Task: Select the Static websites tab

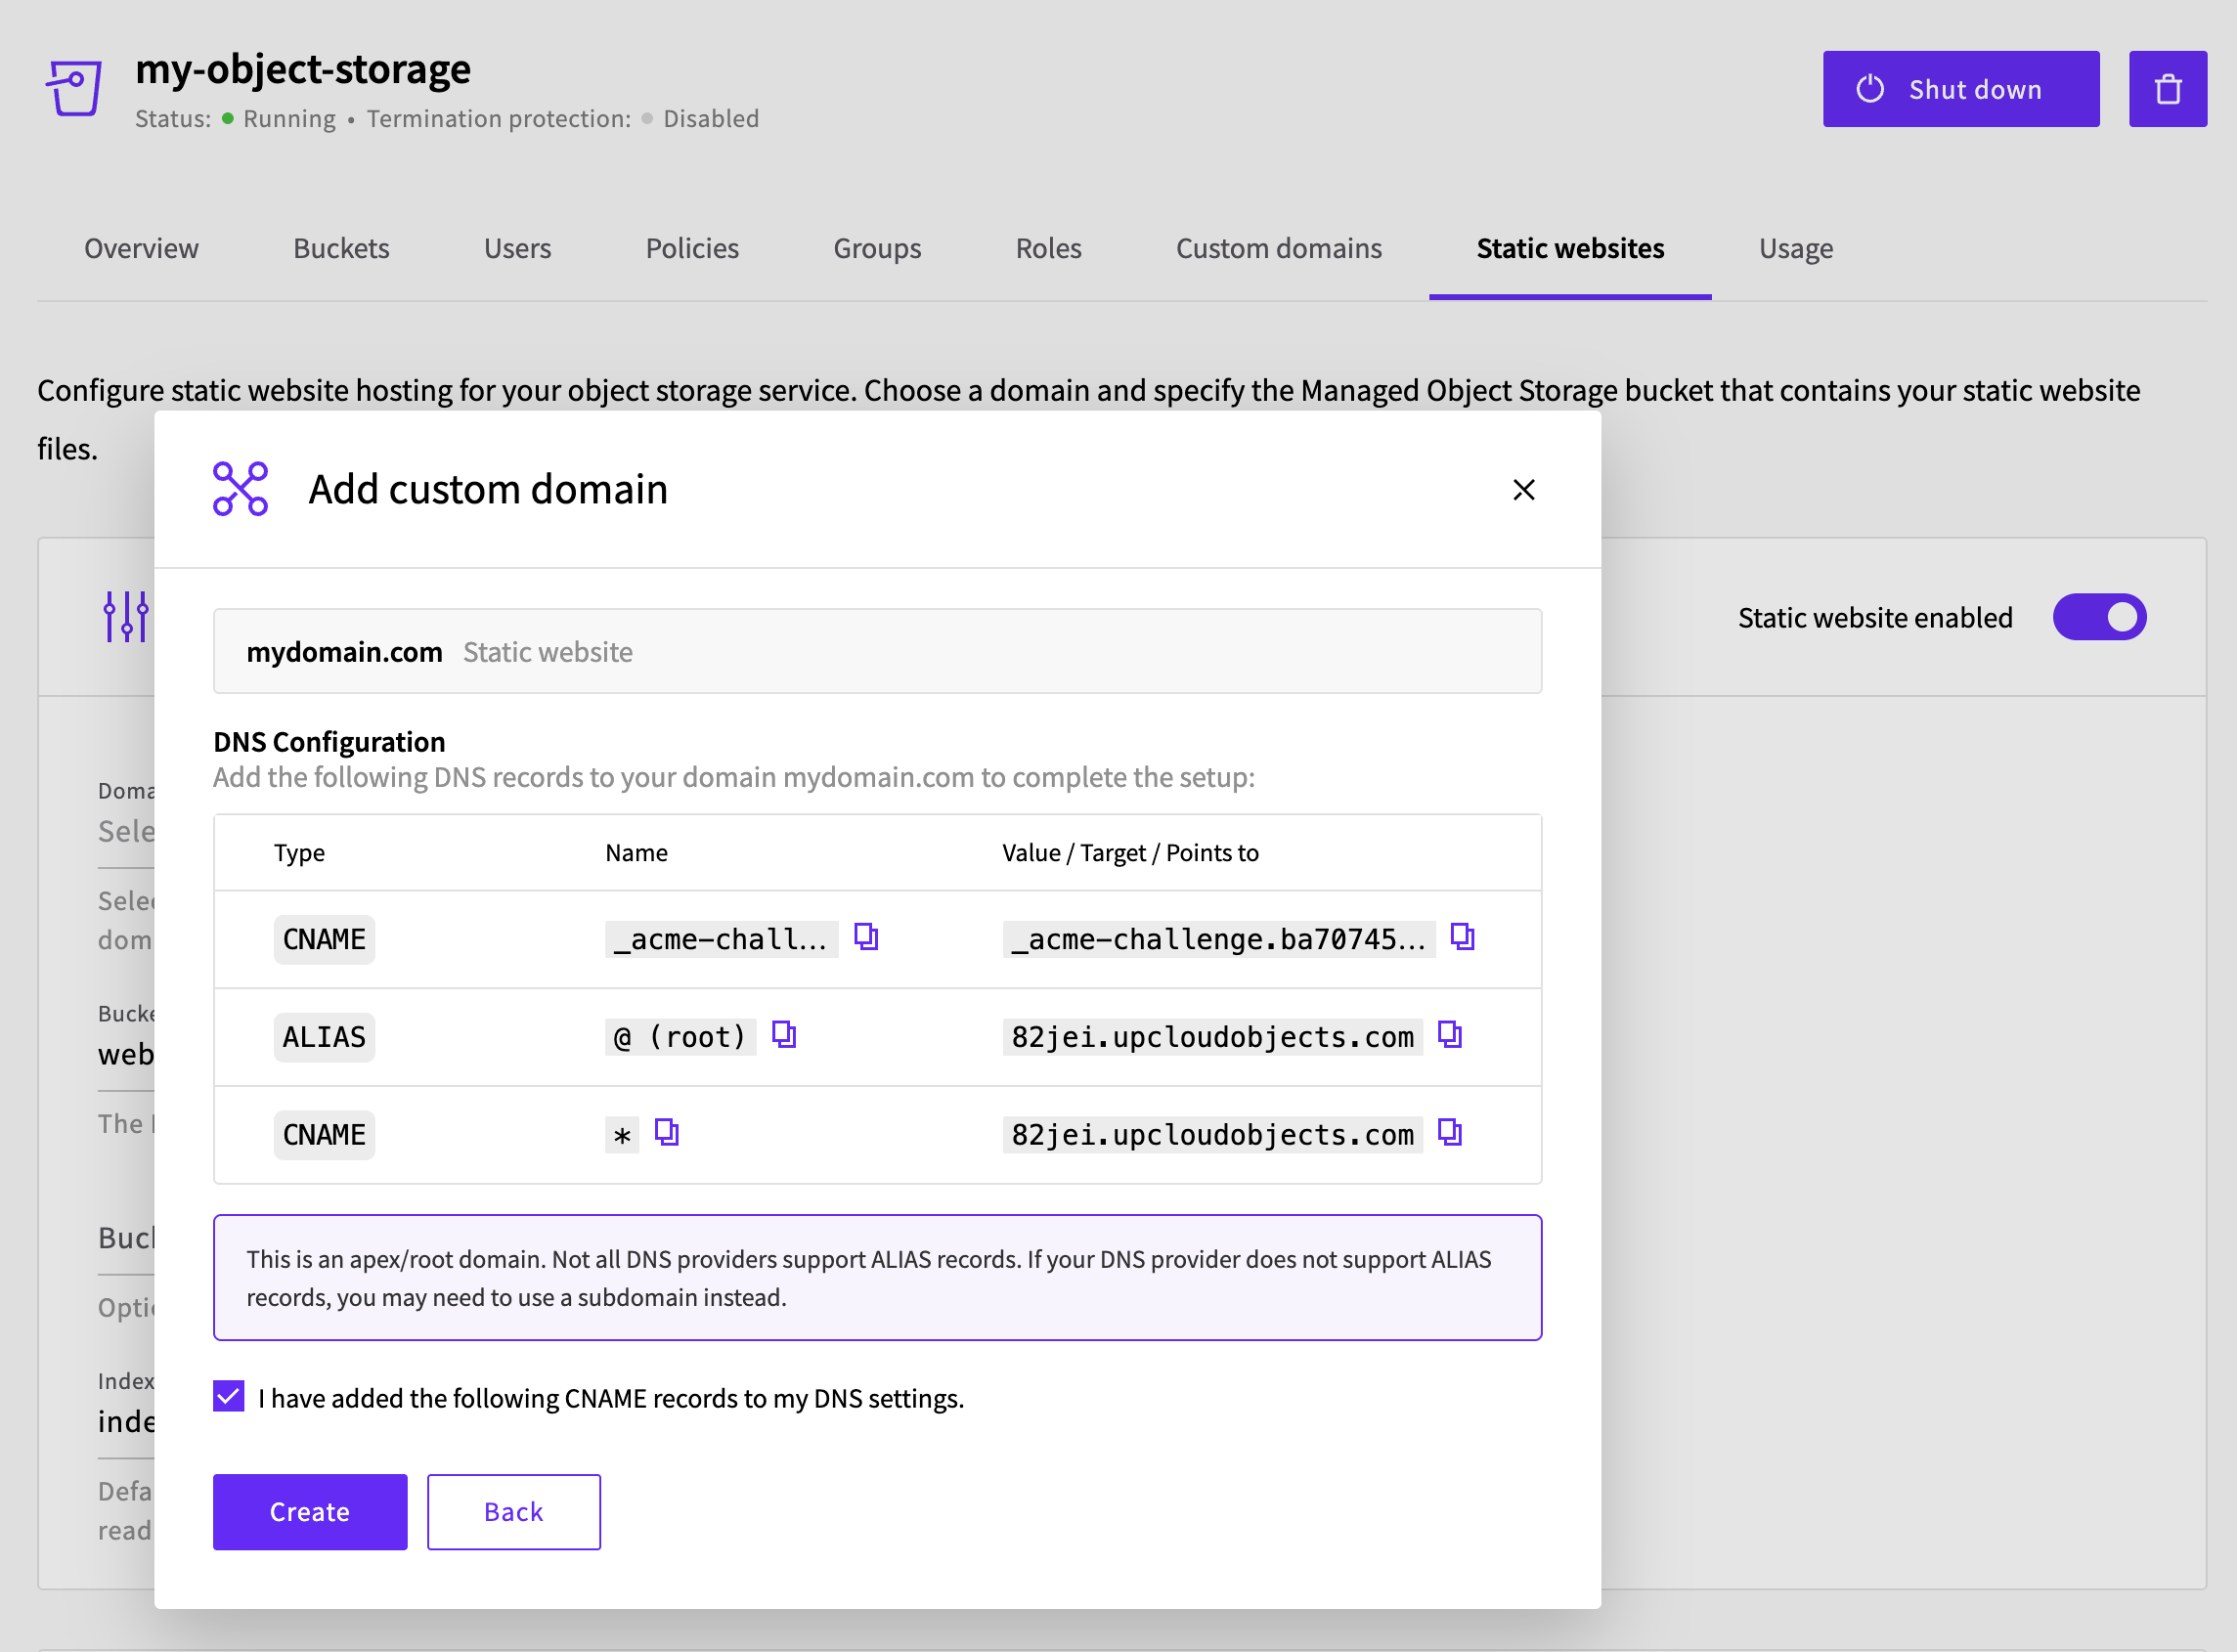Action: [x=1570, y=248]
